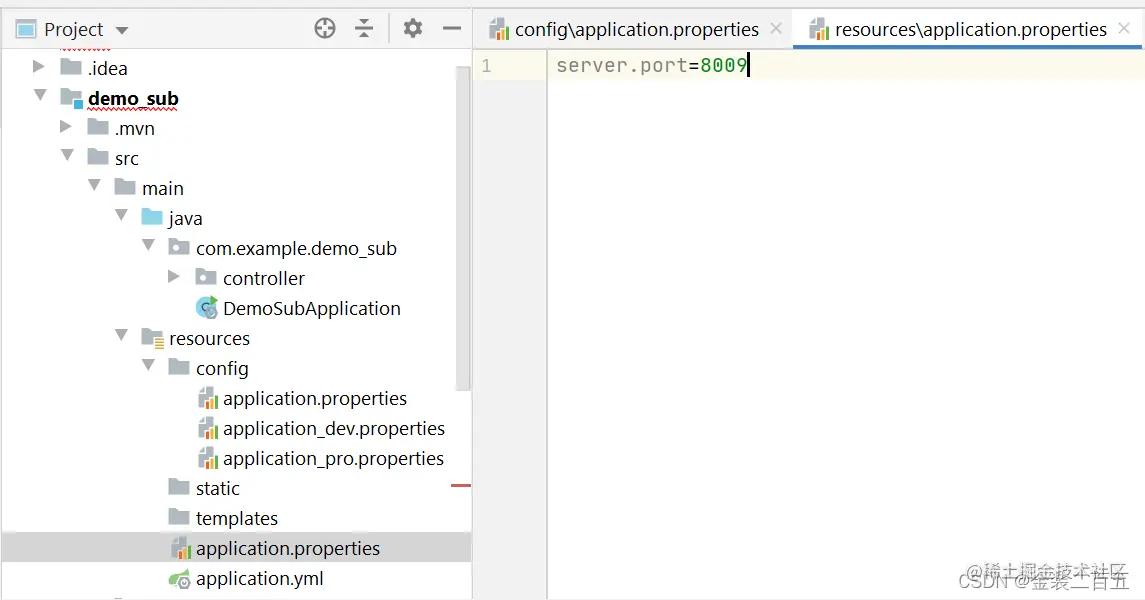Expand the controller package
The height and width of the screenshot is (600, 1145).
pyautogui.click(x=173, y=277)
